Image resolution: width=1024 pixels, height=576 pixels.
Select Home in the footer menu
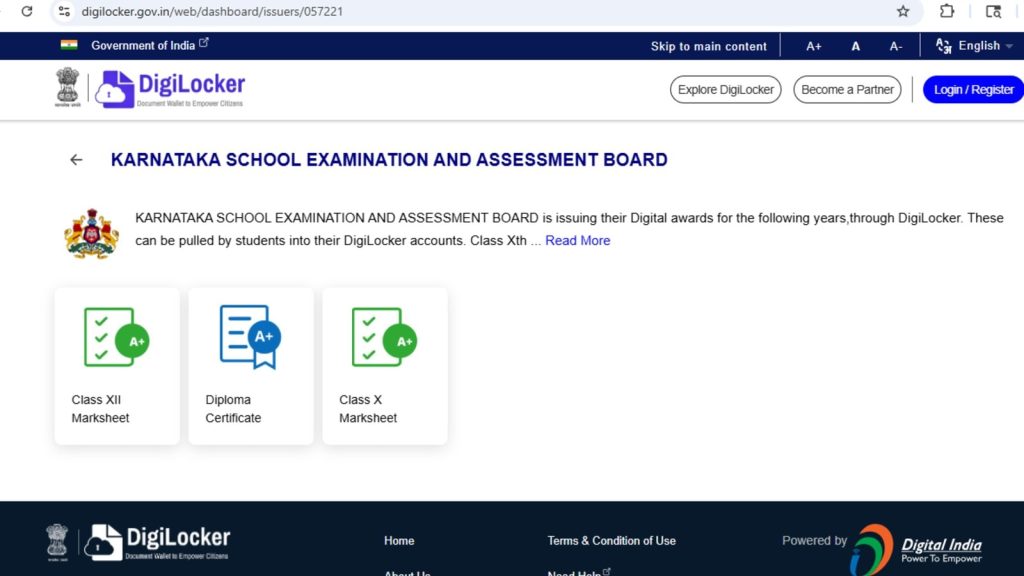click(399, 540)
